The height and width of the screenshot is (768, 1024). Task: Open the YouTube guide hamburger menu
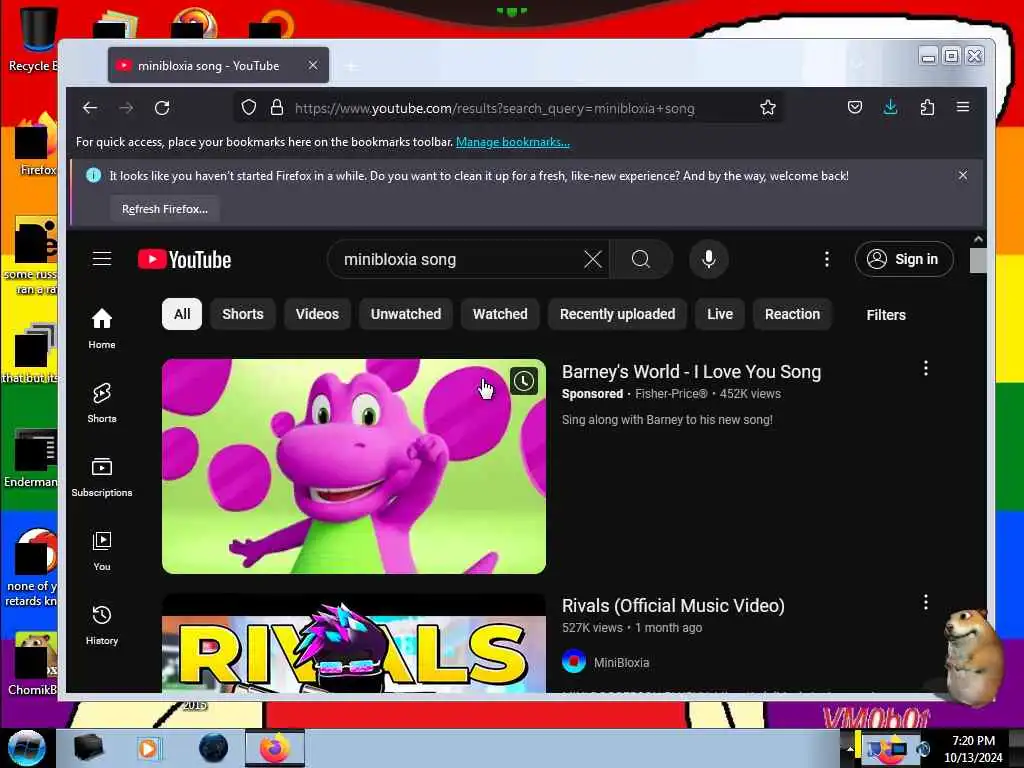pyautogui.click(x=102, y=259)
